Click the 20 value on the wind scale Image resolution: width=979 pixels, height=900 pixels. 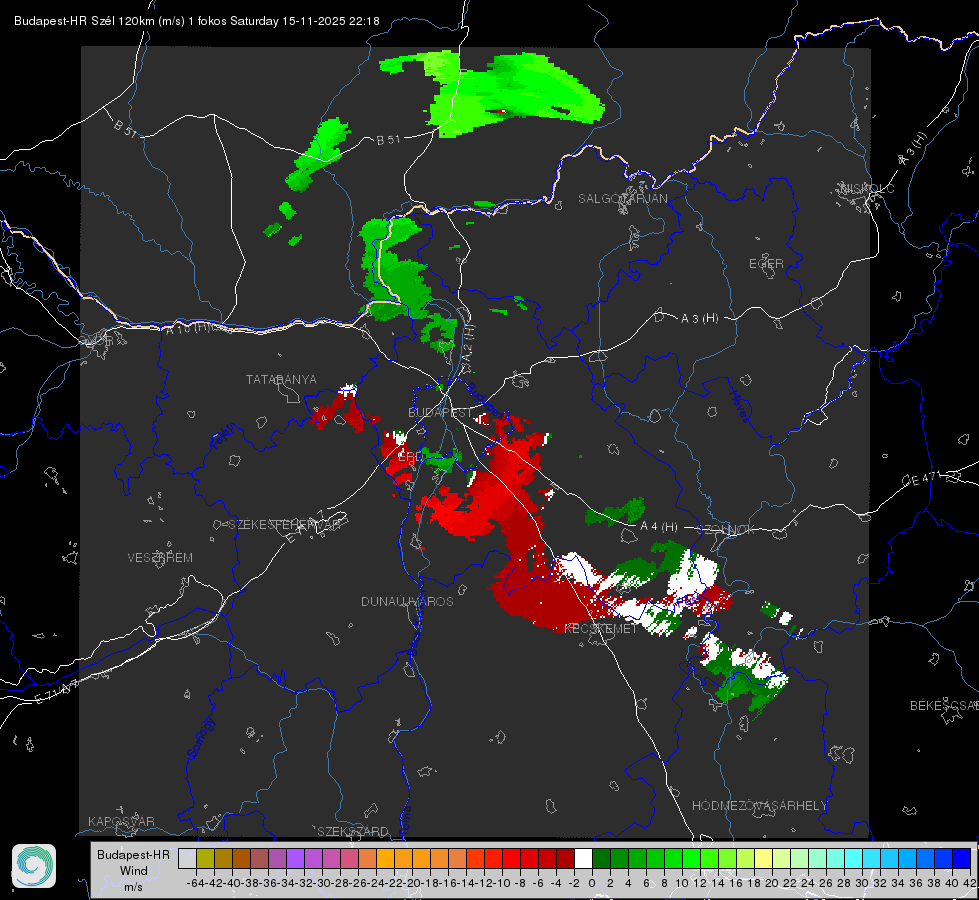tap(771, 883)
